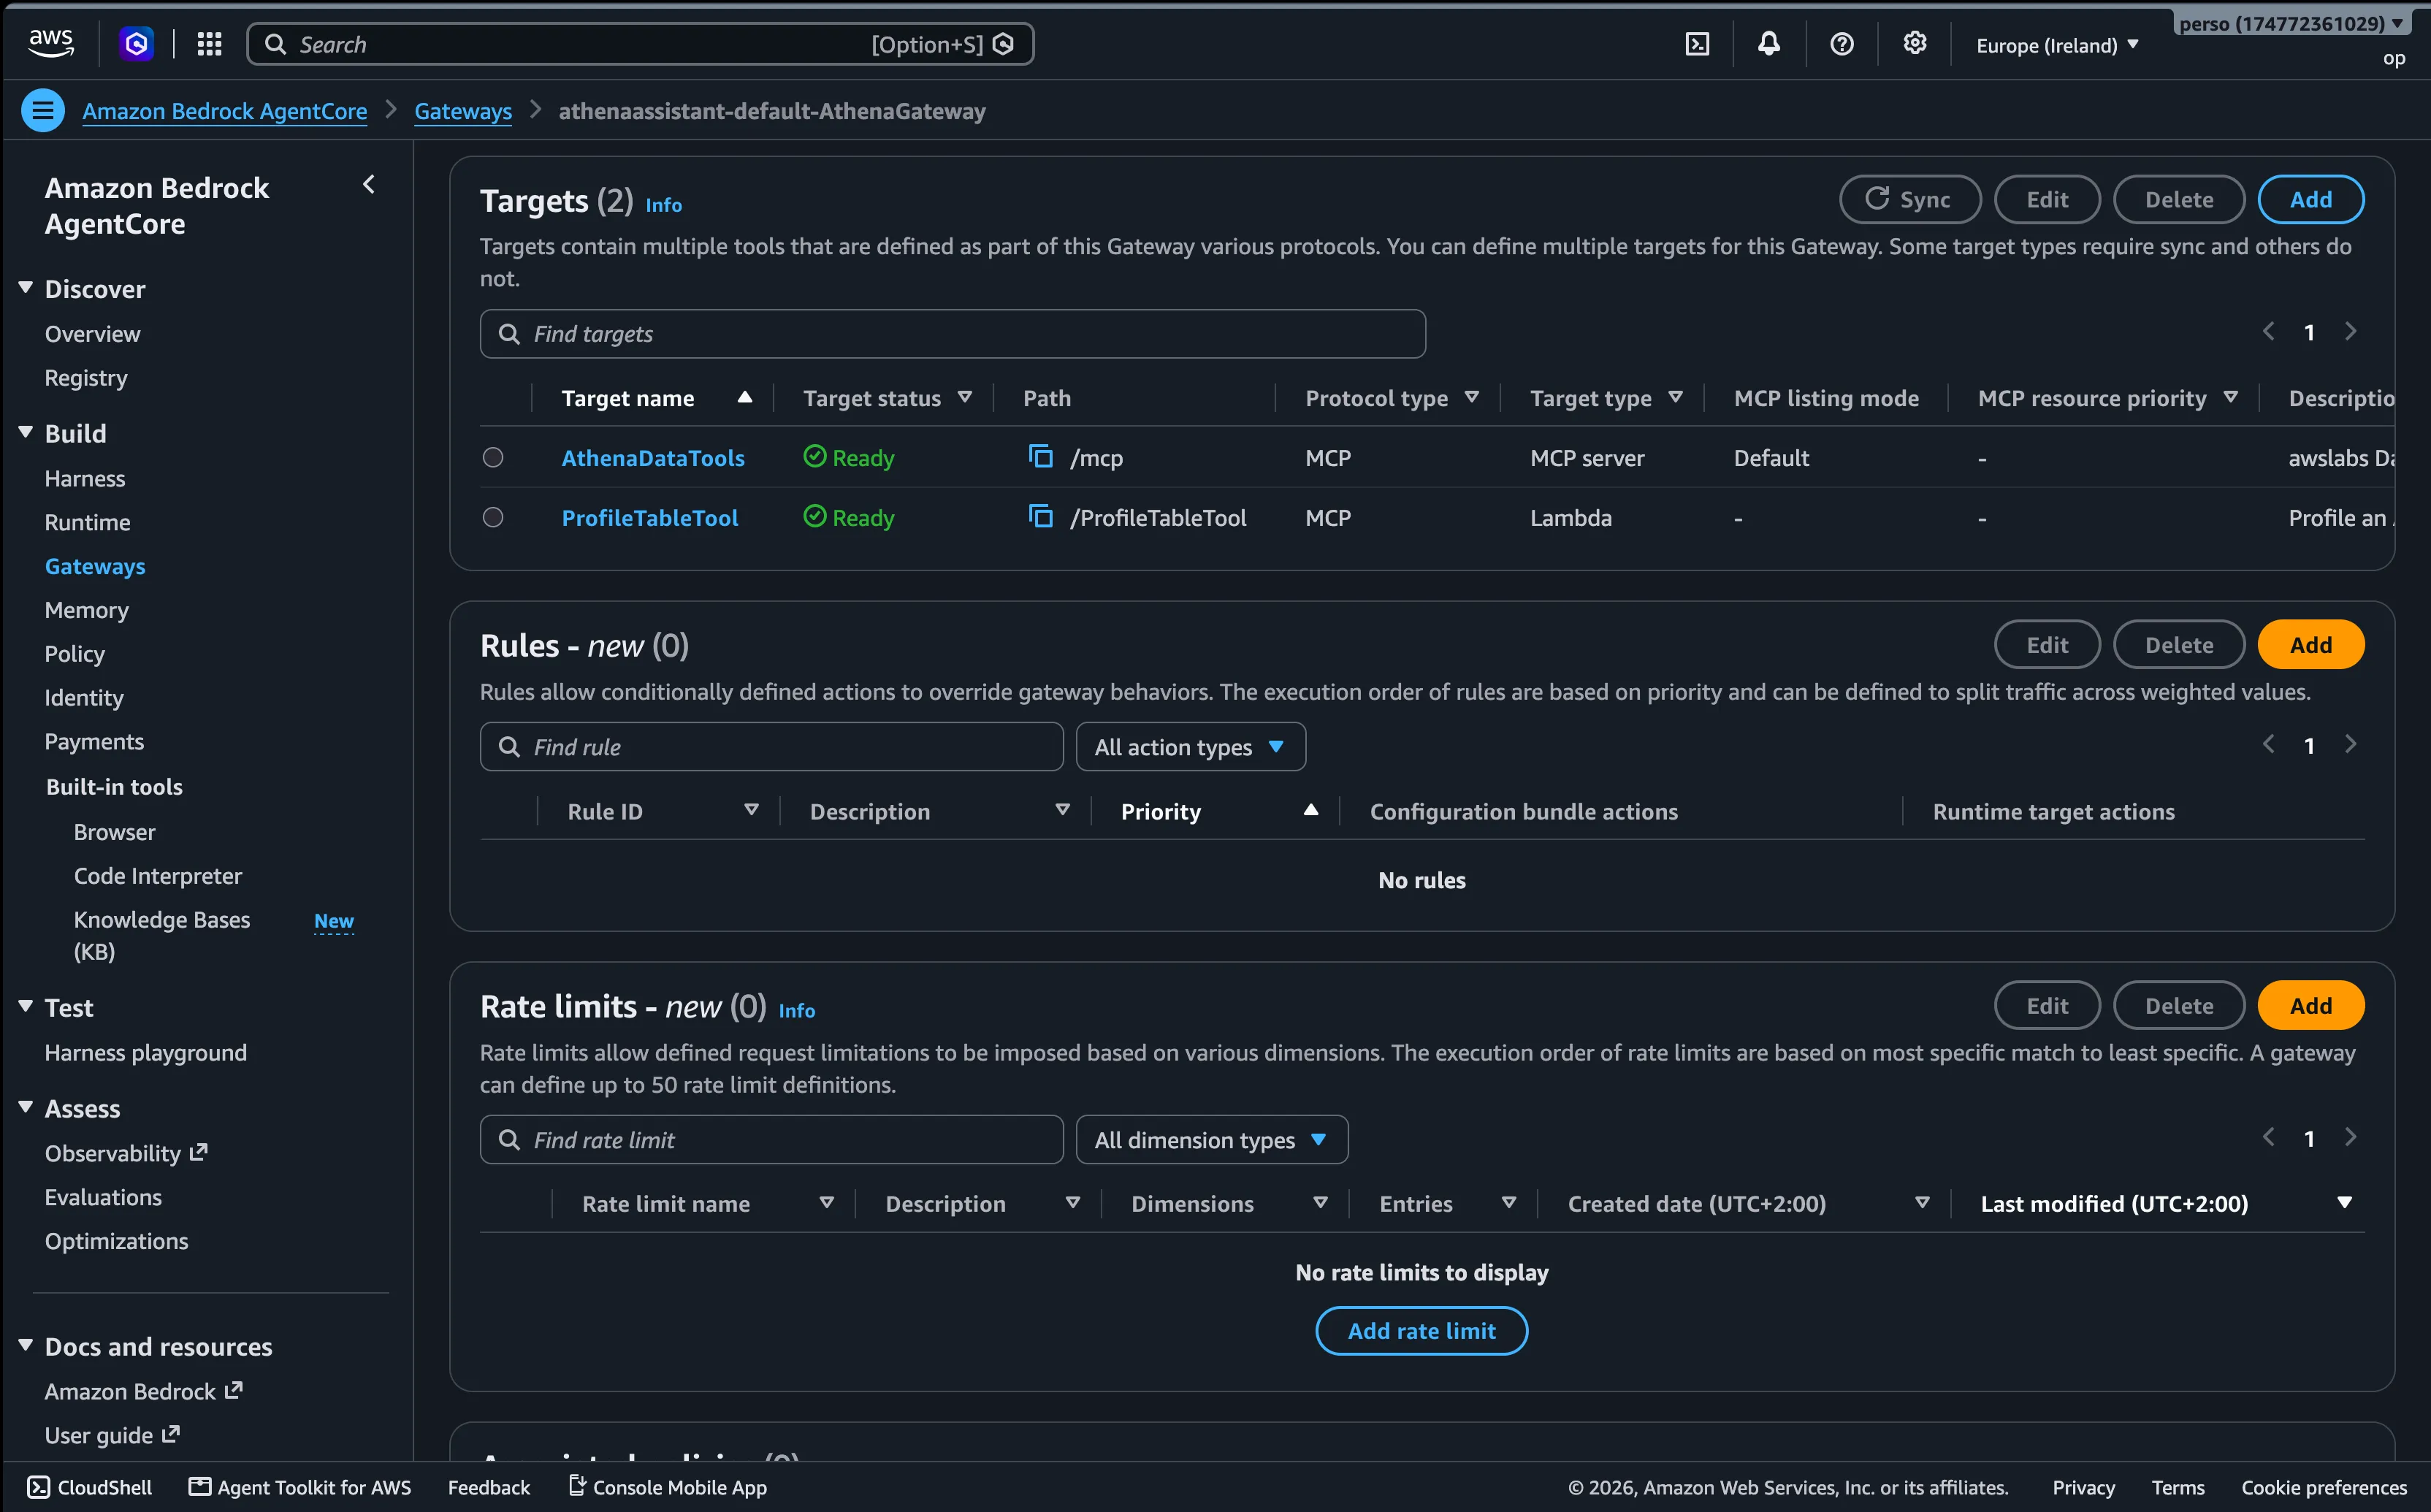Open the settings gear icon
Screen dimensions: 2431x1512
[1914, 43]
